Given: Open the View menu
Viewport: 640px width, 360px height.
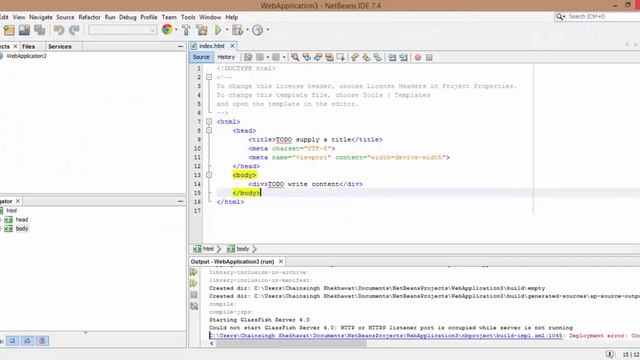Looking at the screenshot, I should (x=19, y=17).
